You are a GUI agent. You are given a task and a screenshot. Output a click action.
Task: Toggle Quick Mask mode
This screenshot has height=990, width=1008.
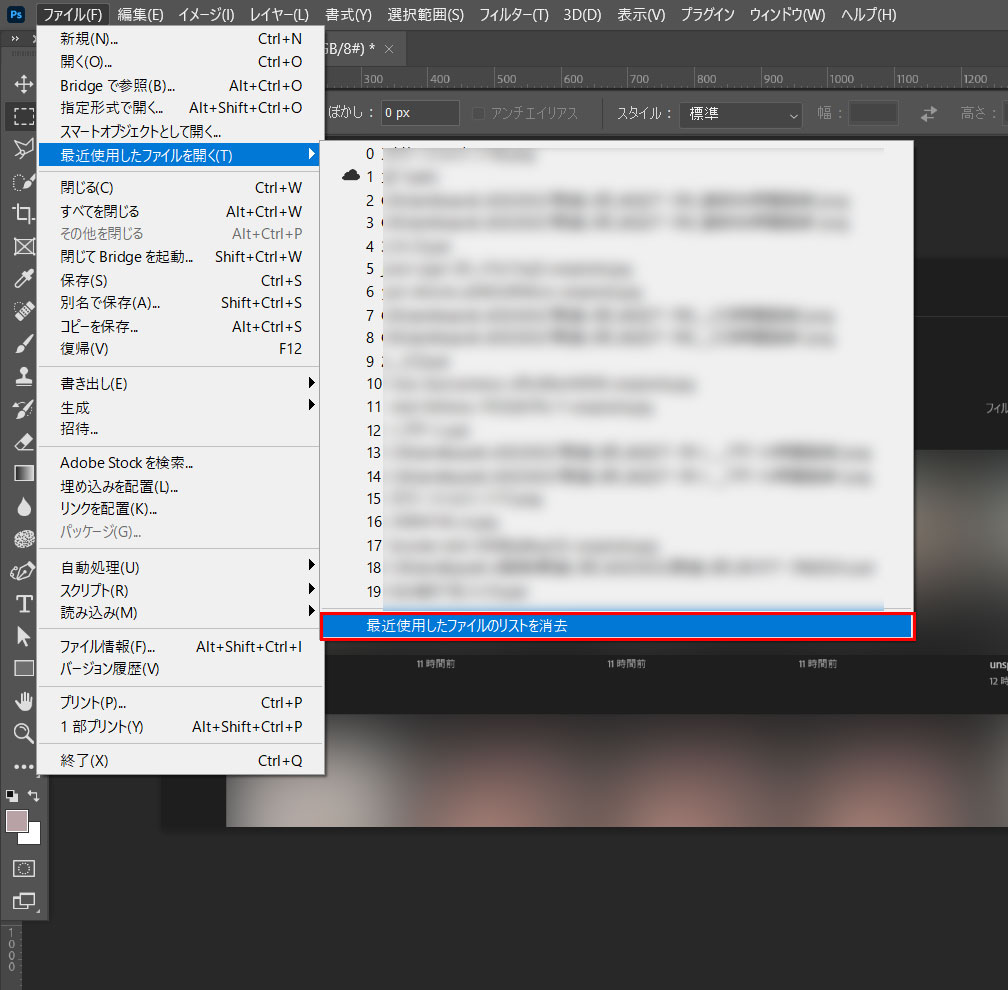(x=24, y=868)
